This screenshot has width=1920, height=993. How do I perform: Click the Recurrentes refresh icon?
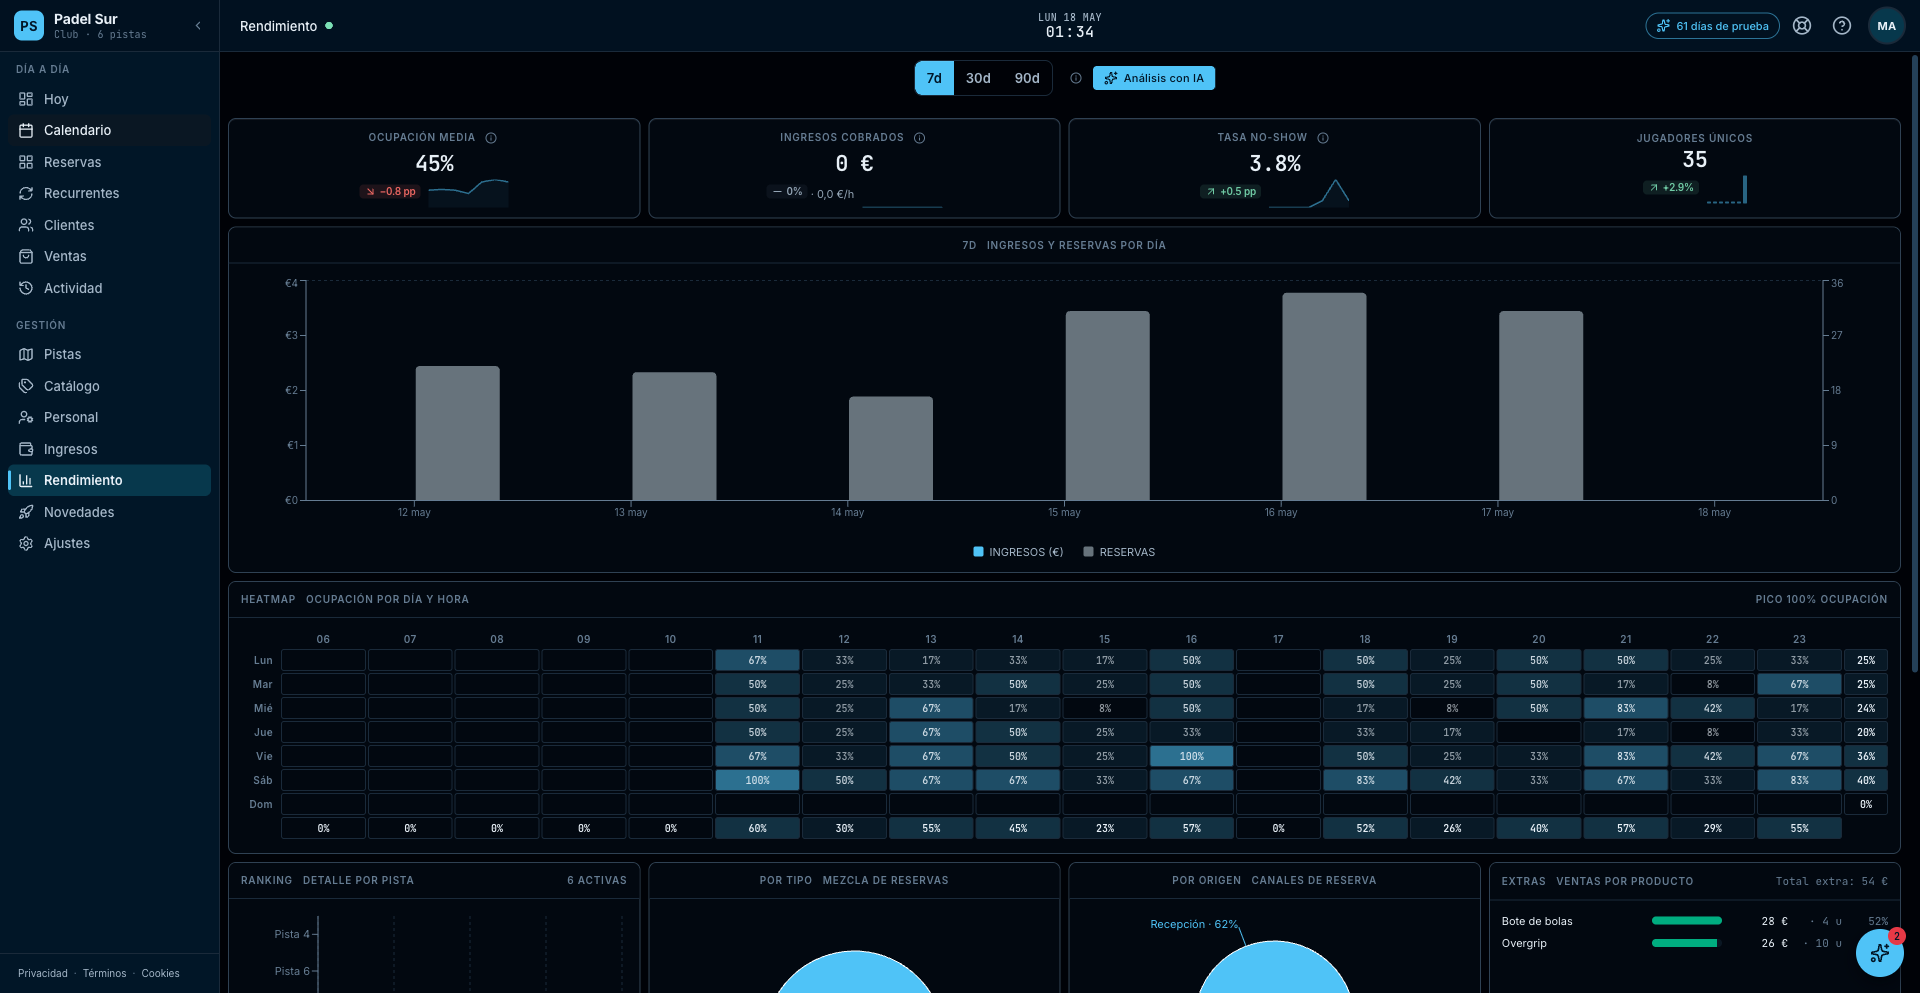point(26,193)
